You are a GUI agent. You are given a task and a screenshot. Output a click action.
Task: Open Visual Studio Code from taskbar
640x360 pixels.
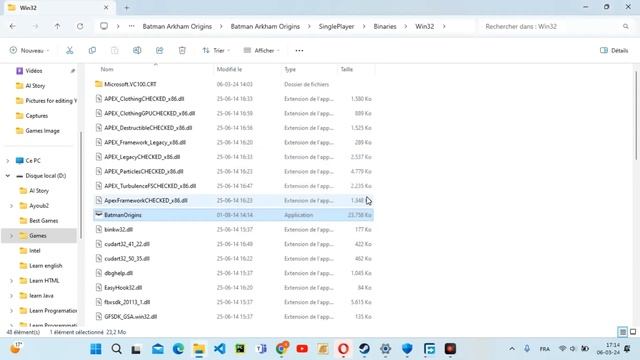(x=220, y=349)
